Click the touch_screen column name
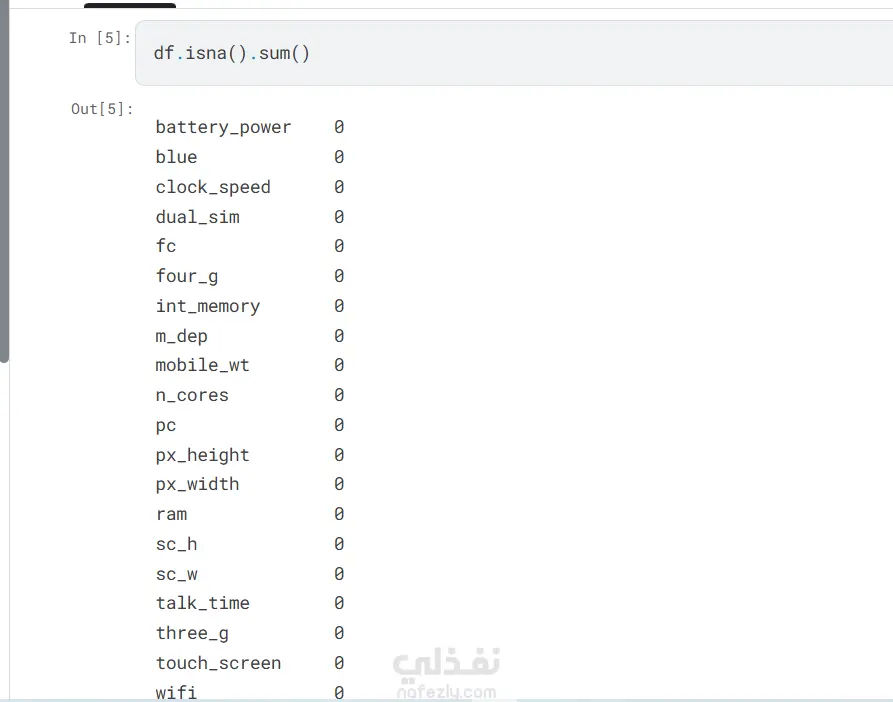 coord(218,663)
